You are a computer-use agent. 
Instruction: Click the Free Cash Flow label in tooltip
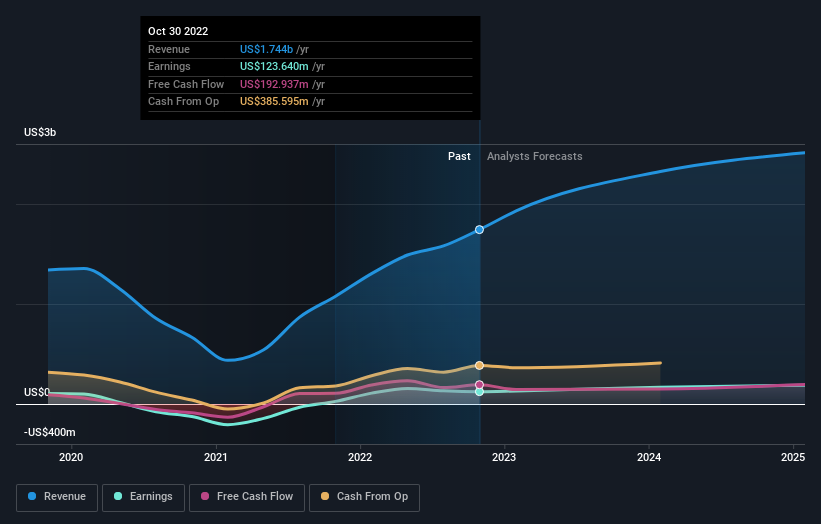pyautogui.click(x=186, y=84)
